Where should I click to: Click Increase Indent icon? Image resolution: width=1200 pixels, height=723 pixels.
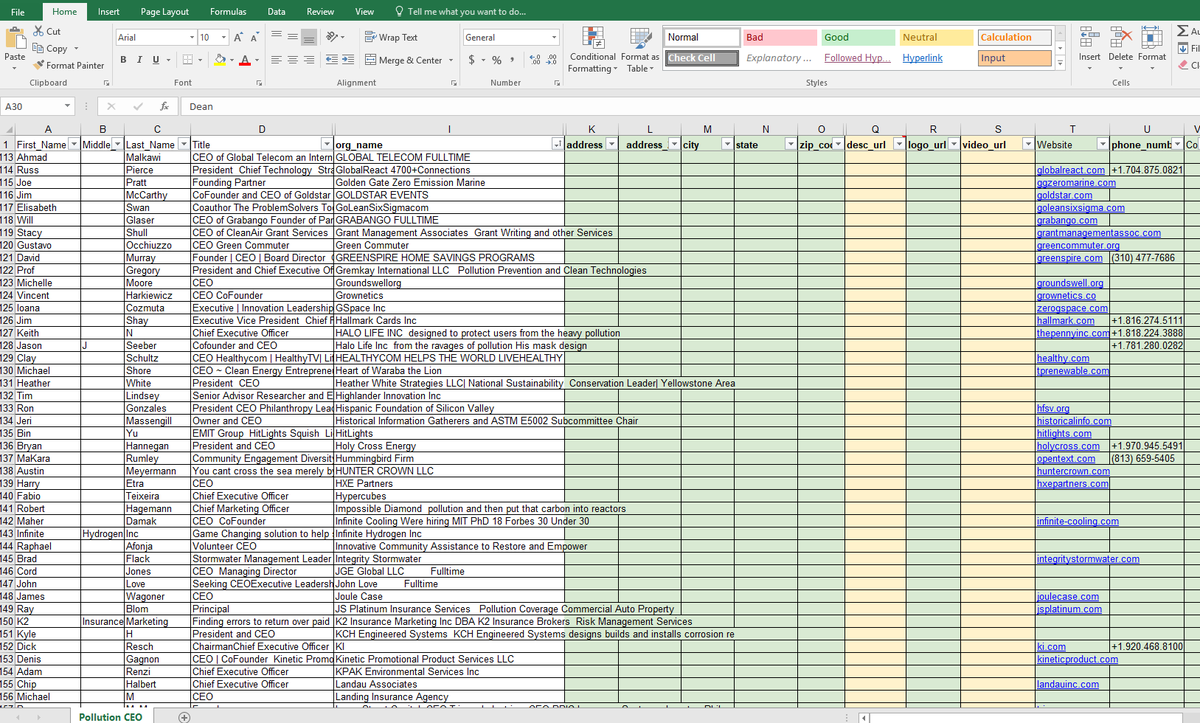click(x=347, y=60)
